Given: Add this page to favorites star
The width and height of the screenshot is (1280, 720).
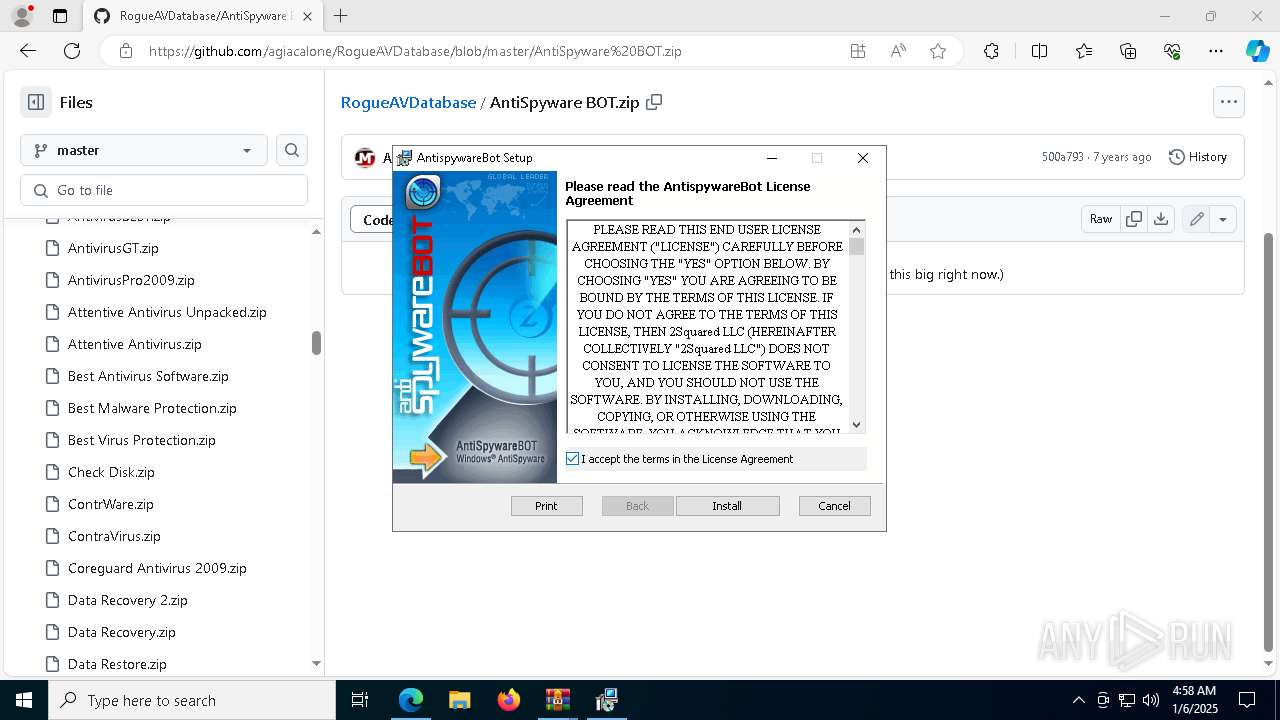Looking at the screenshot, I should click(x=938, y=51).
